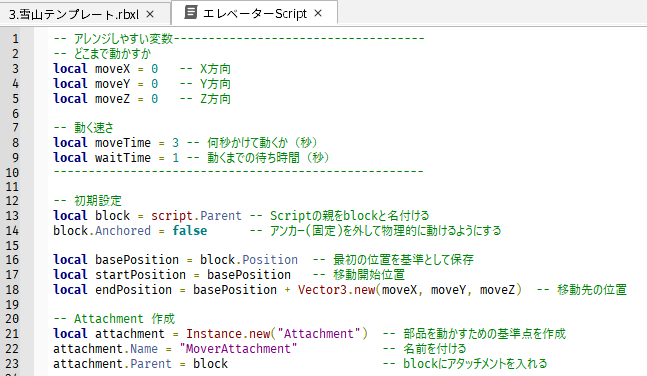Click line number 1 in gutter
The image size is (647, 376).
tap(15, 39)
